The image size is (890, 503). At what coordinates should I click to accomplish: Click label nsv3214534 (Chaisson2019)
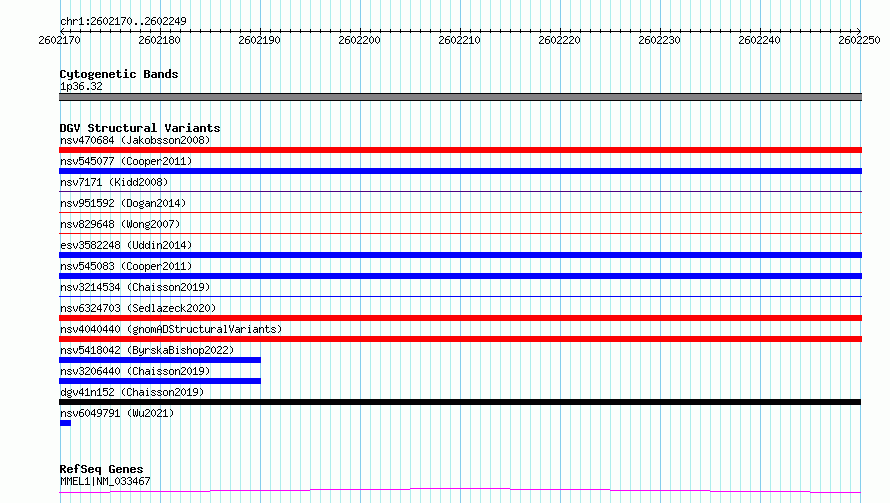(135, 287)
